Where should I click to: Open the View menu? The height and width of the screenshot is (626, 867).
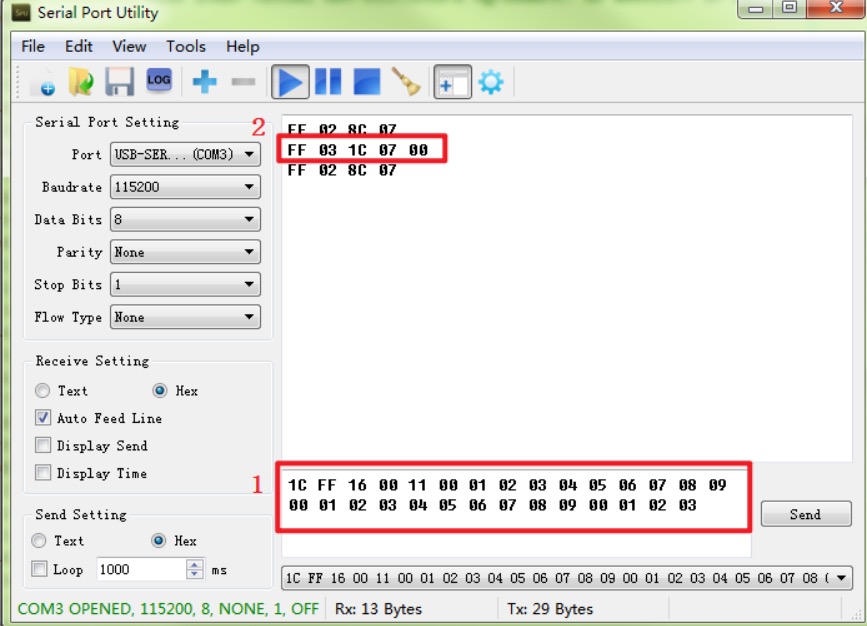point(129,46)
